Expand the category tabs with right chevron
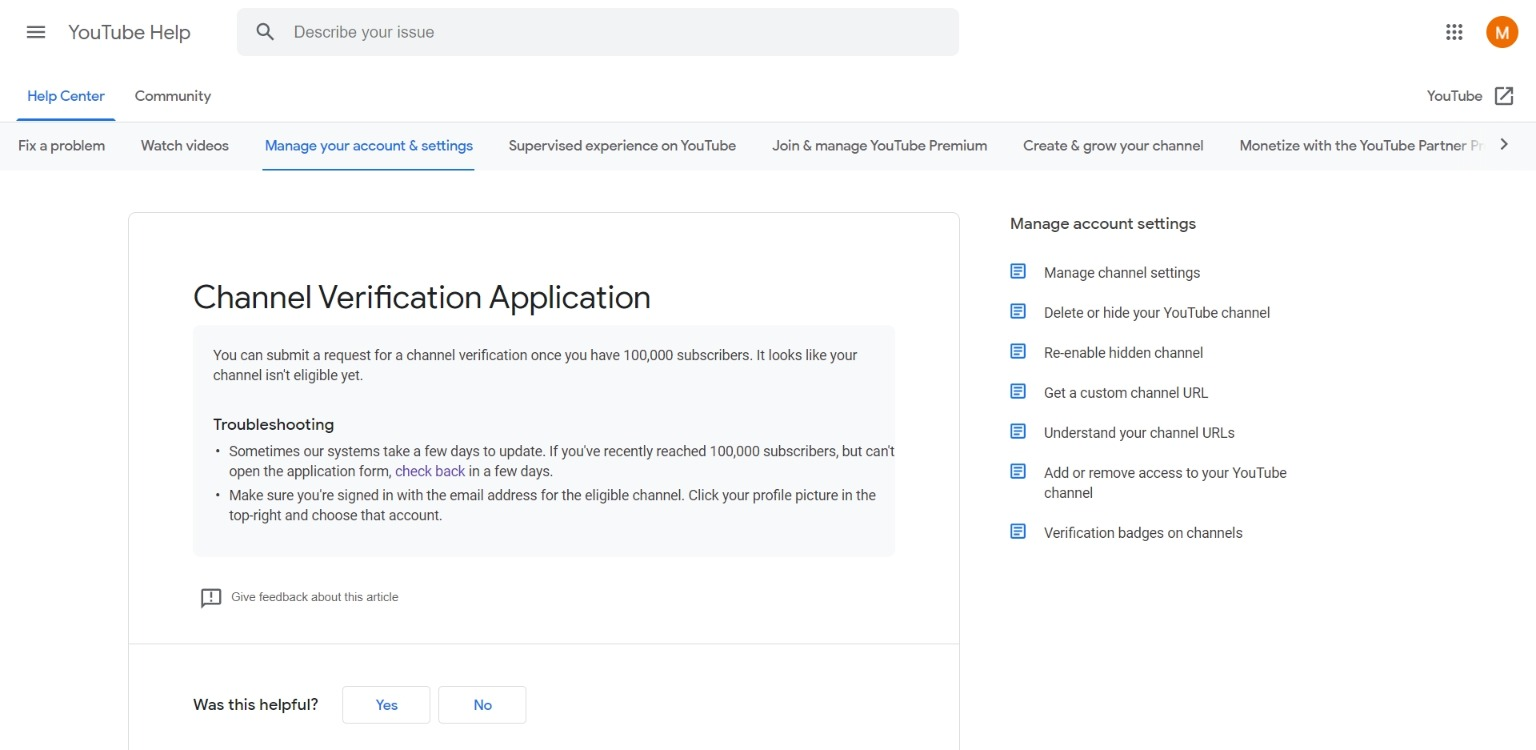Viewport: 1536px width, 750px height. (x=1504, y=145)
